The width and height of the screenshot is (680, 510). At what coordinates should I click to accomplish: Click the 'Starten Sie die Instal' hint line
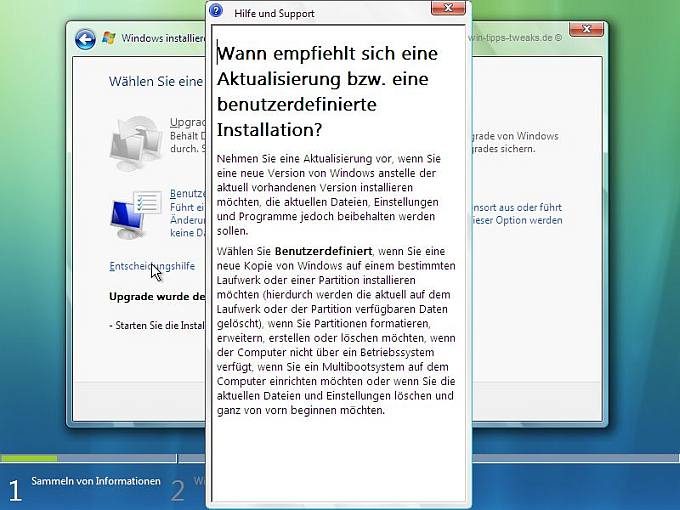pos(157,325)
